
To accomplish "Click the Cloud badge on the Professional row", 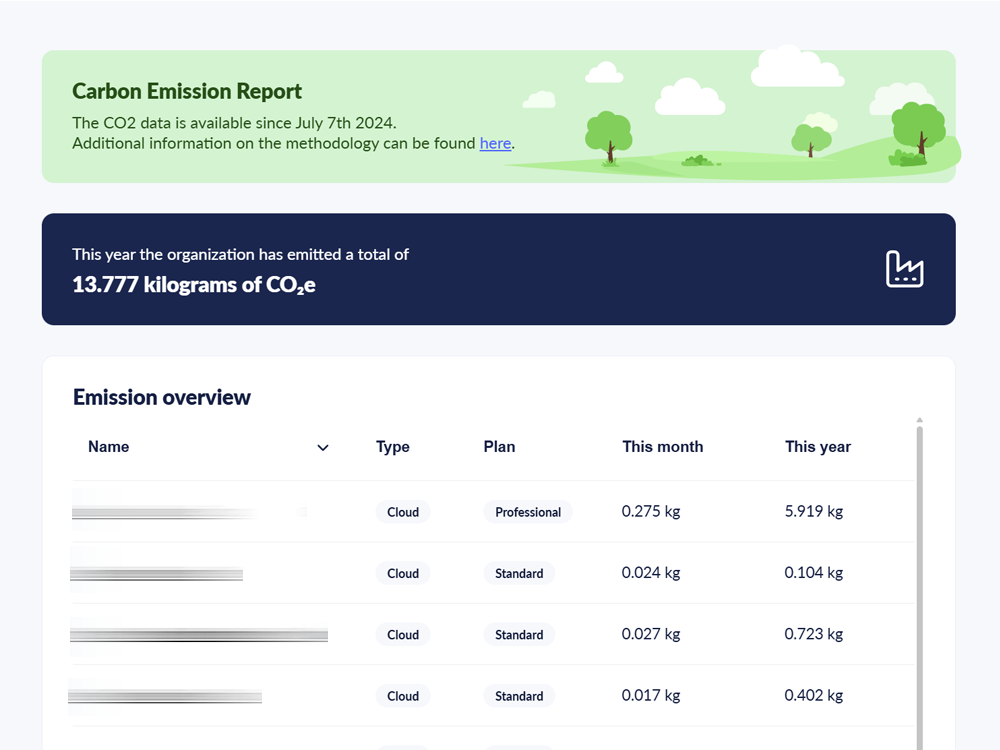I will [403, 512].
